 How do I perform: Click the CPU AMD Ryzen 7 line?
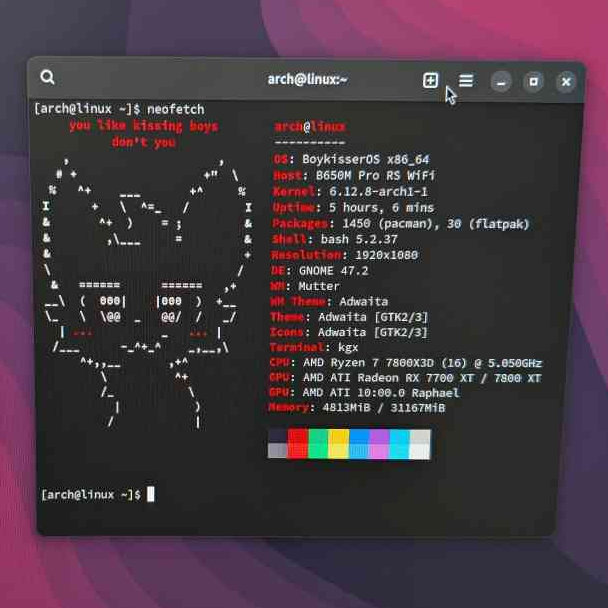405,363
